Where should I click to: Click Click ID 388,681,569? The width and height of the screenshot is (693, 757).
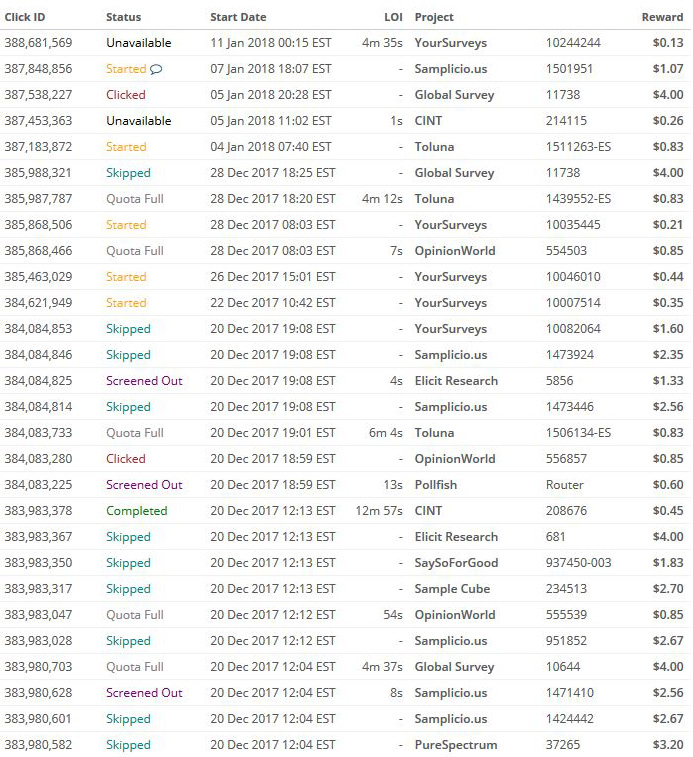pyautogui.click(x=38, y=43)
